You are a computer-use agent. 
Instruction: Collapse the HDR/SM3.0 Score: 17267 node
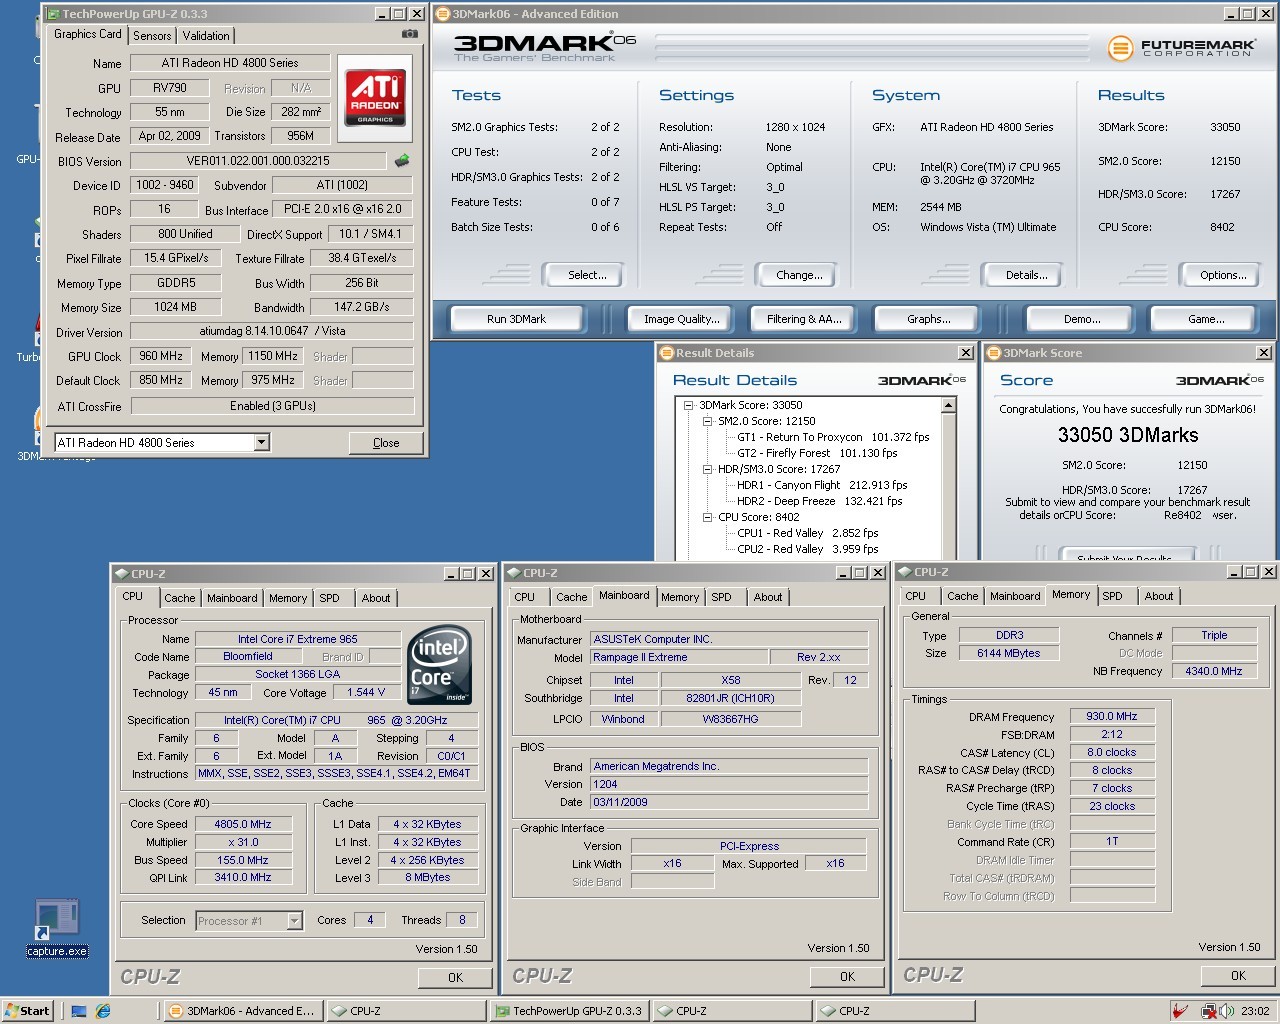pyautogui.click(x=707, y=469)
